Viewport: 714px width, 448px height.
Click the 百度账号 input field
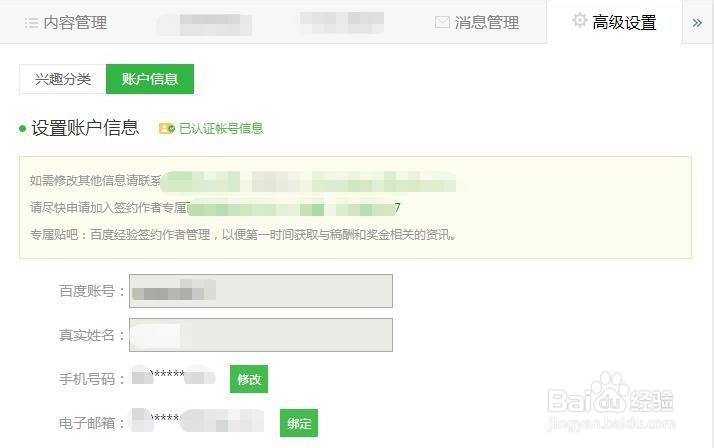(x=261, y=291)
